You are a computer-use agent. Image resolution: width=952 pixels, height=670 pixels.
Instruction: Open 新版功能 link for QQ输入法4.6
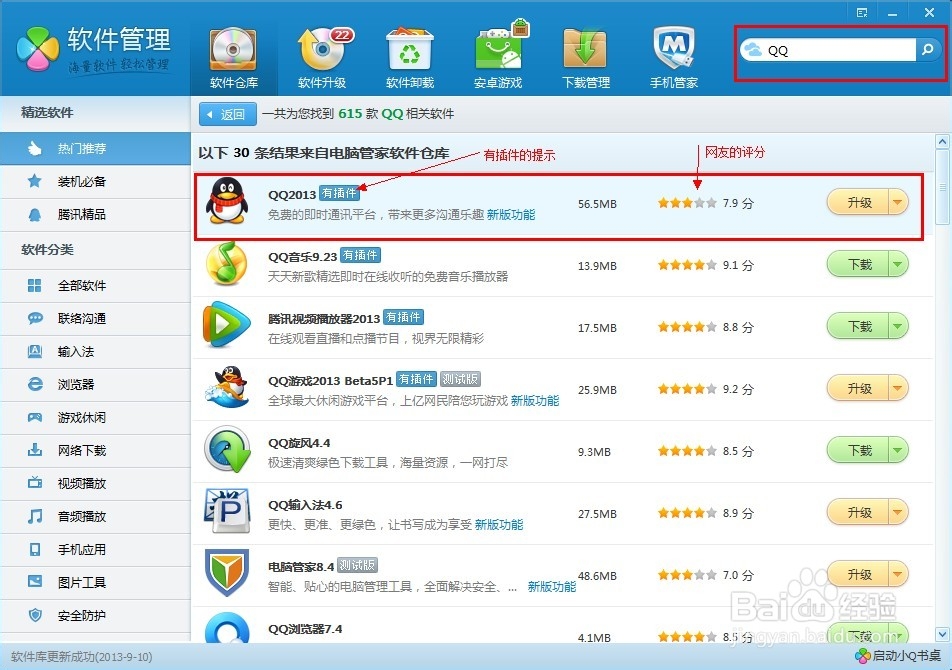pyautogui.click(x=499, y=524)
